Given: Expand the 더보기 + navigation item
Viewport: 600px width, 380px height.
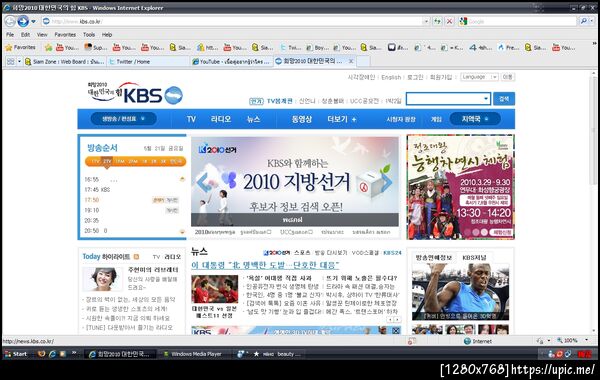Looking at the screenshot, I should [342, 119].
